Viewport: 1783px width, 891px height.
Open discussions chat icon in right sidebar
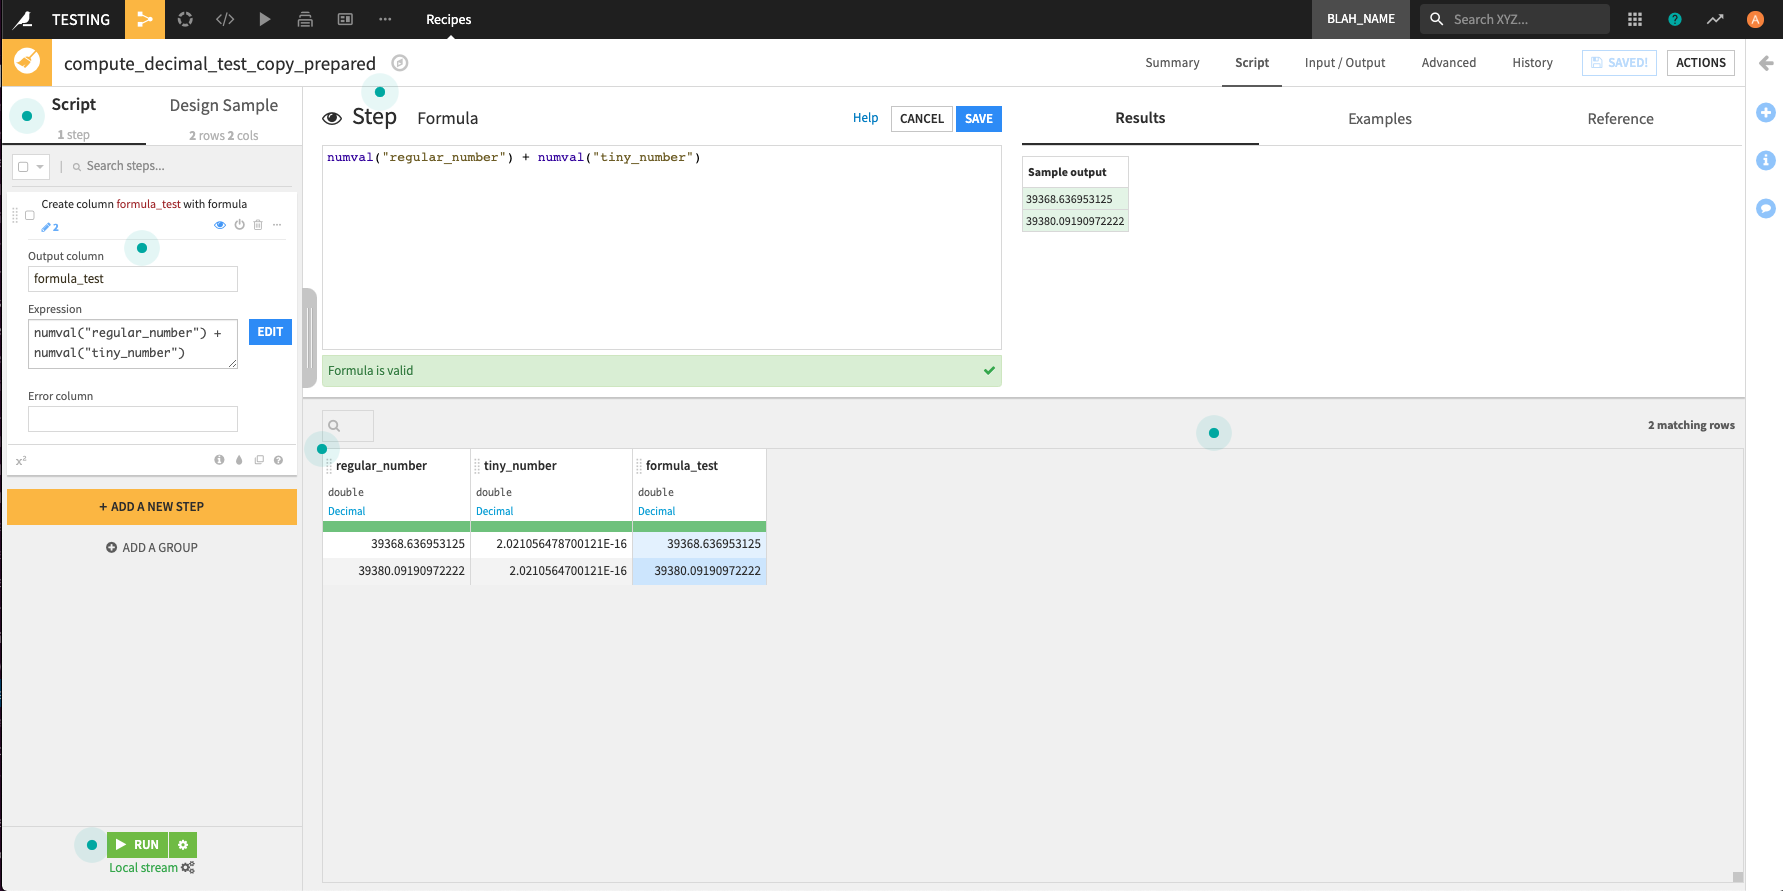pyautogui.click(x=1766, y=209)
